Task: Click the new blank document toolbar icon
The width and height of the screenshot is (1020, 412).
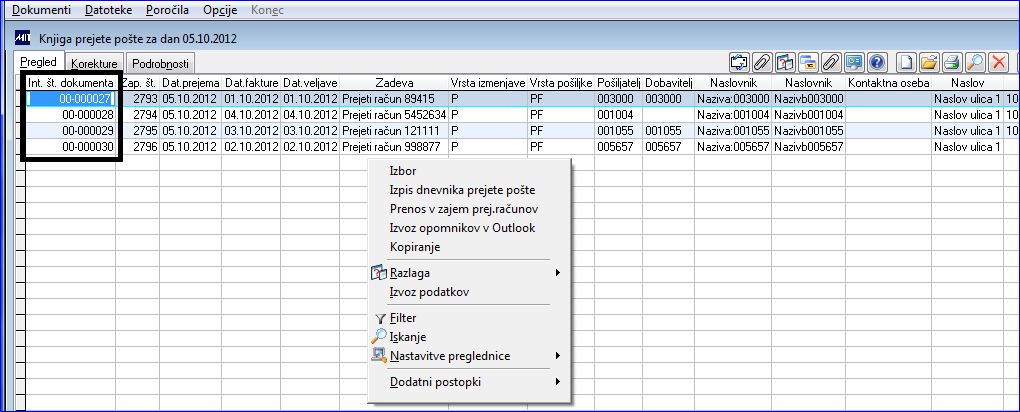Action: click(906, 62)
